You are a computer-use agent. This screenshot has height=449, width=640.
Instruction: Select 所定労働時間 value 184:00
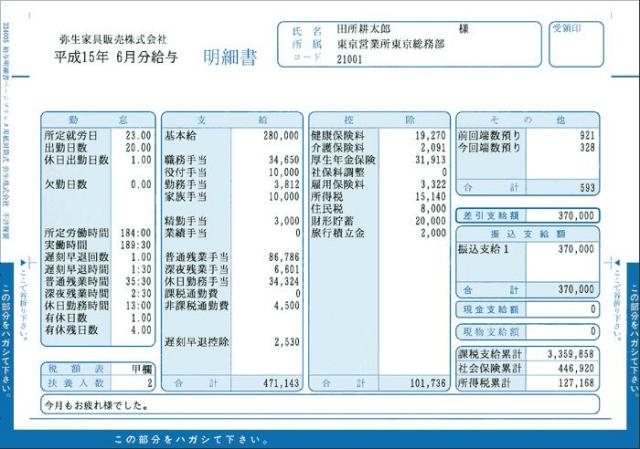coord(136,233)
